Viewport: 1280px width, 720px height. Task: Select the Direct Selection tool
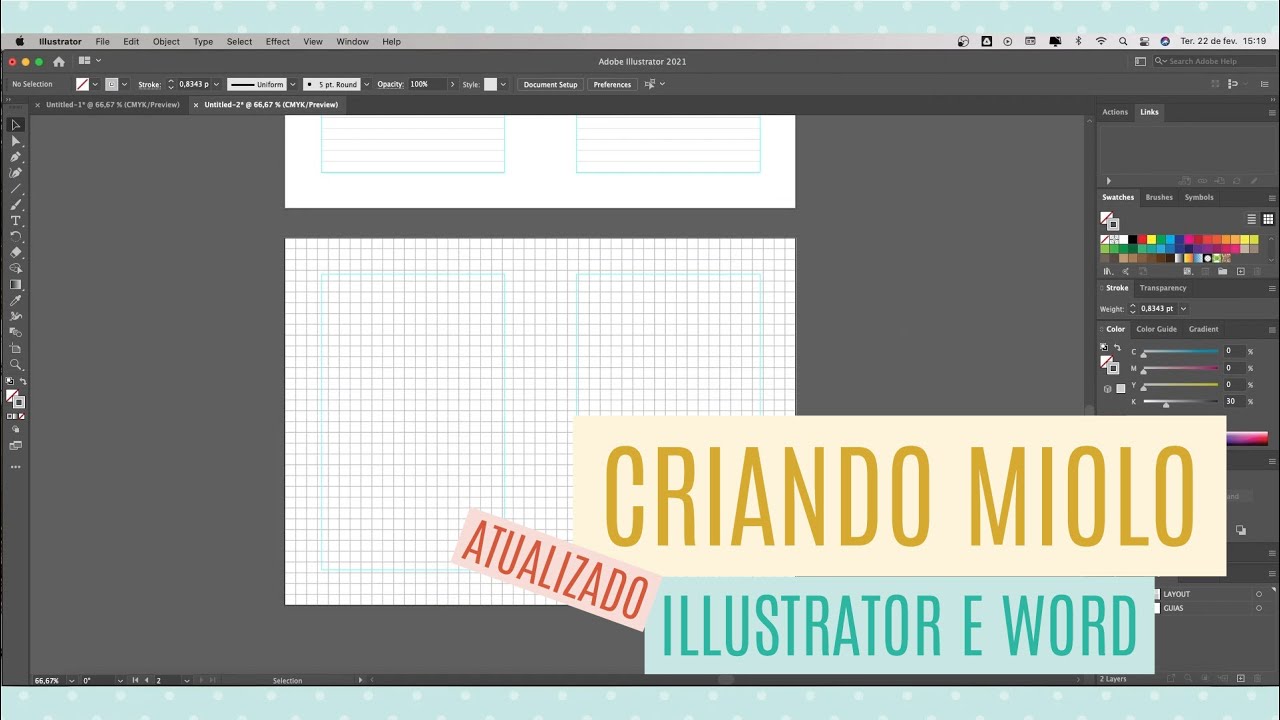click(x=16, y=141)
